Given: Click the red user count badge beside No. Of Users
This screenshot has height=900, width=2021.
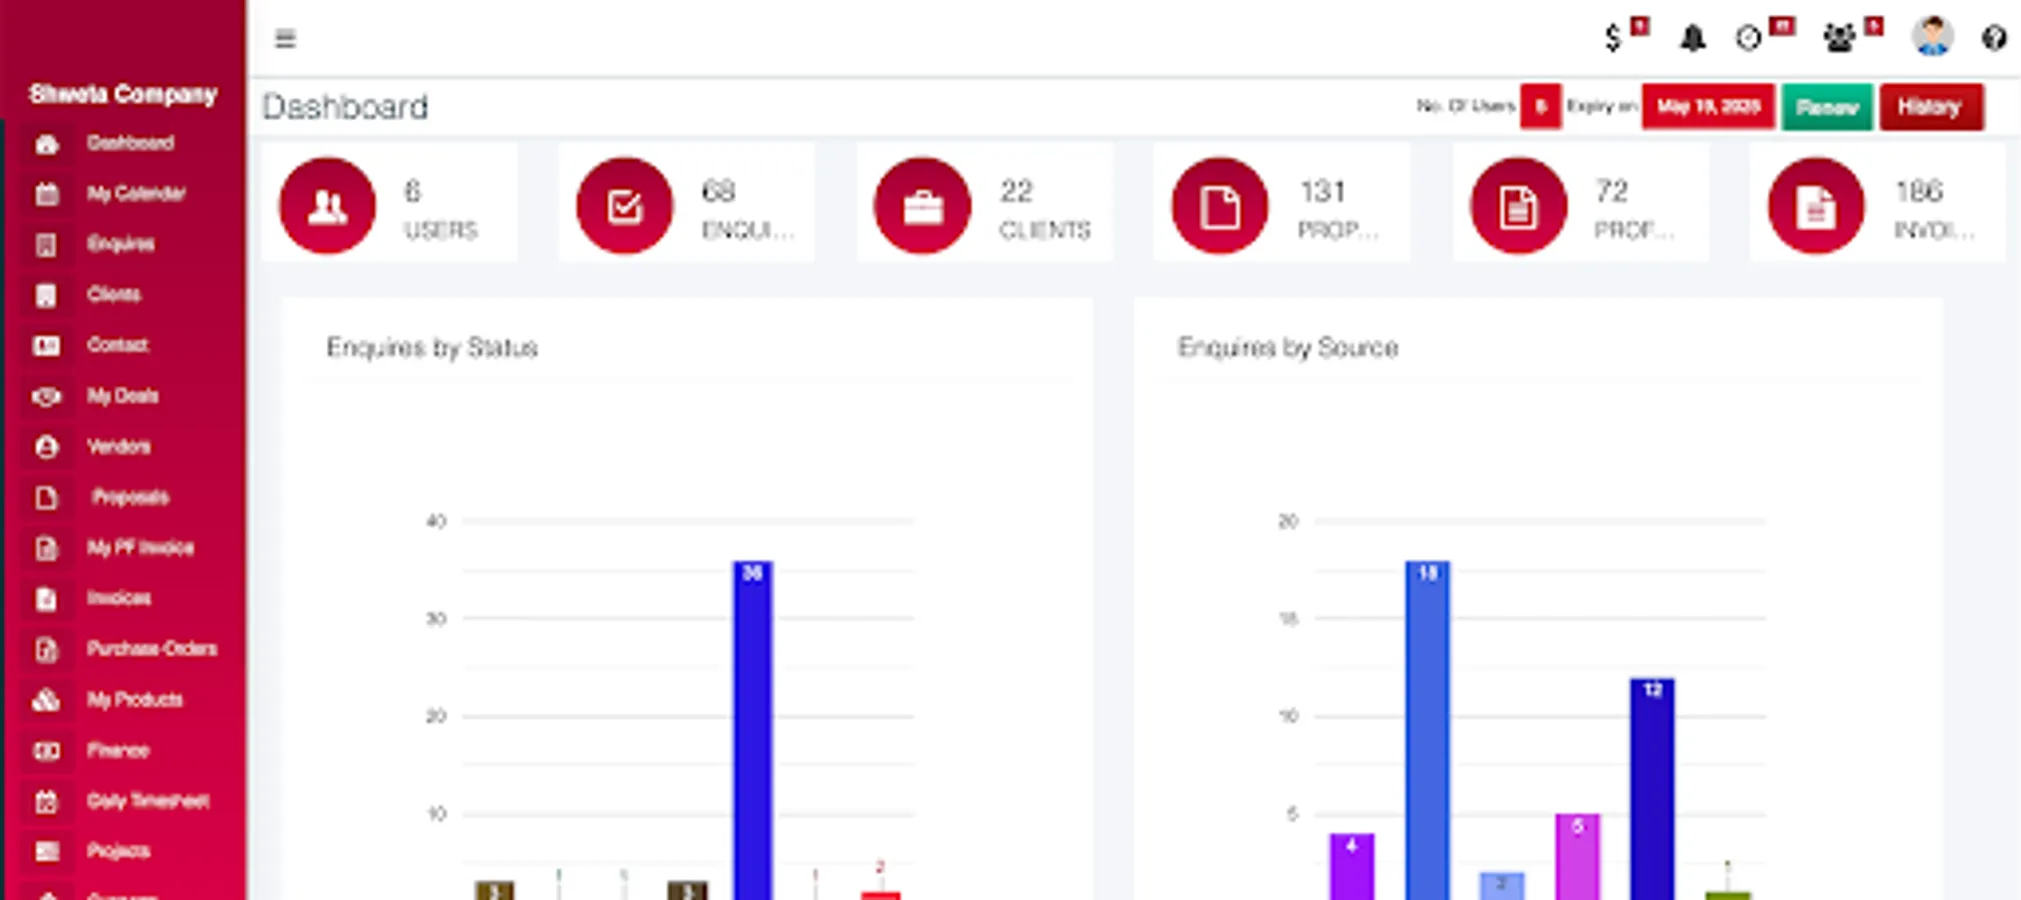Looking at the screenshot, I should 1541,107.
